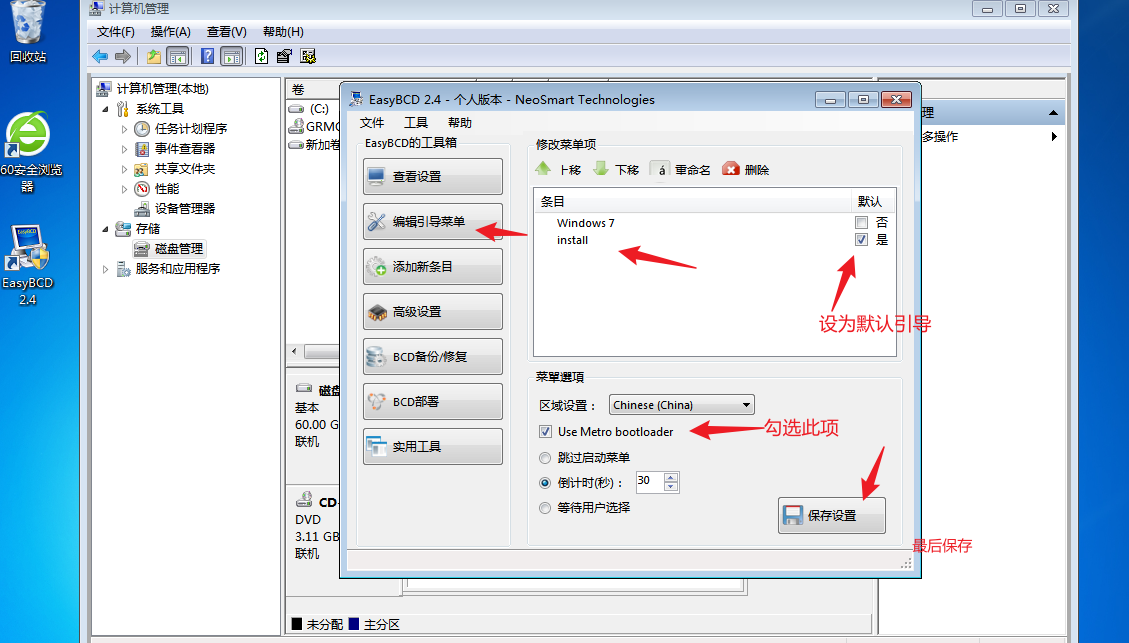Viewport: 1129px width, 643px height.
Task: Click the 上移 (move up) green arrow icon
Action: click(544, 169)
